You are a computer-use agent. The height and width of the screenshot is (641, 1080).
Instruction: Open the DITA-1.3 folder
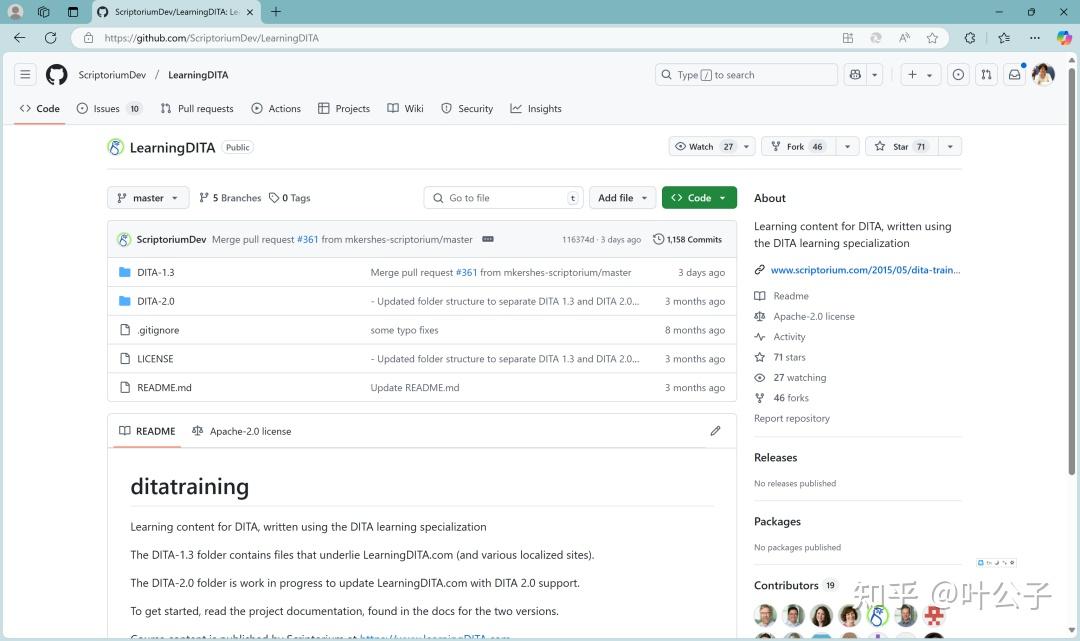pos(156,272)
